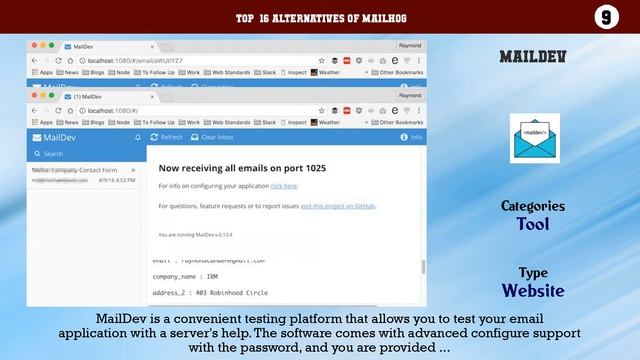Click the vertical scrollbar in email pane
The image size is (640, 360).
423,267
